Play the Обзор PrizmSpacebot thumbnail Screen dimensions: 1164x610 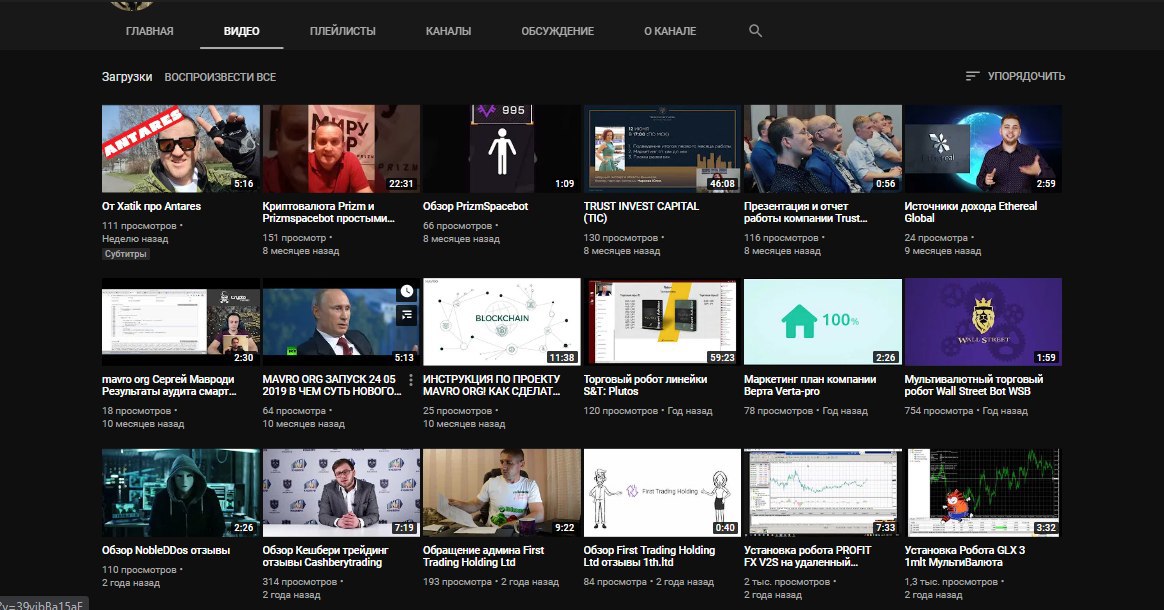point(501,148)
